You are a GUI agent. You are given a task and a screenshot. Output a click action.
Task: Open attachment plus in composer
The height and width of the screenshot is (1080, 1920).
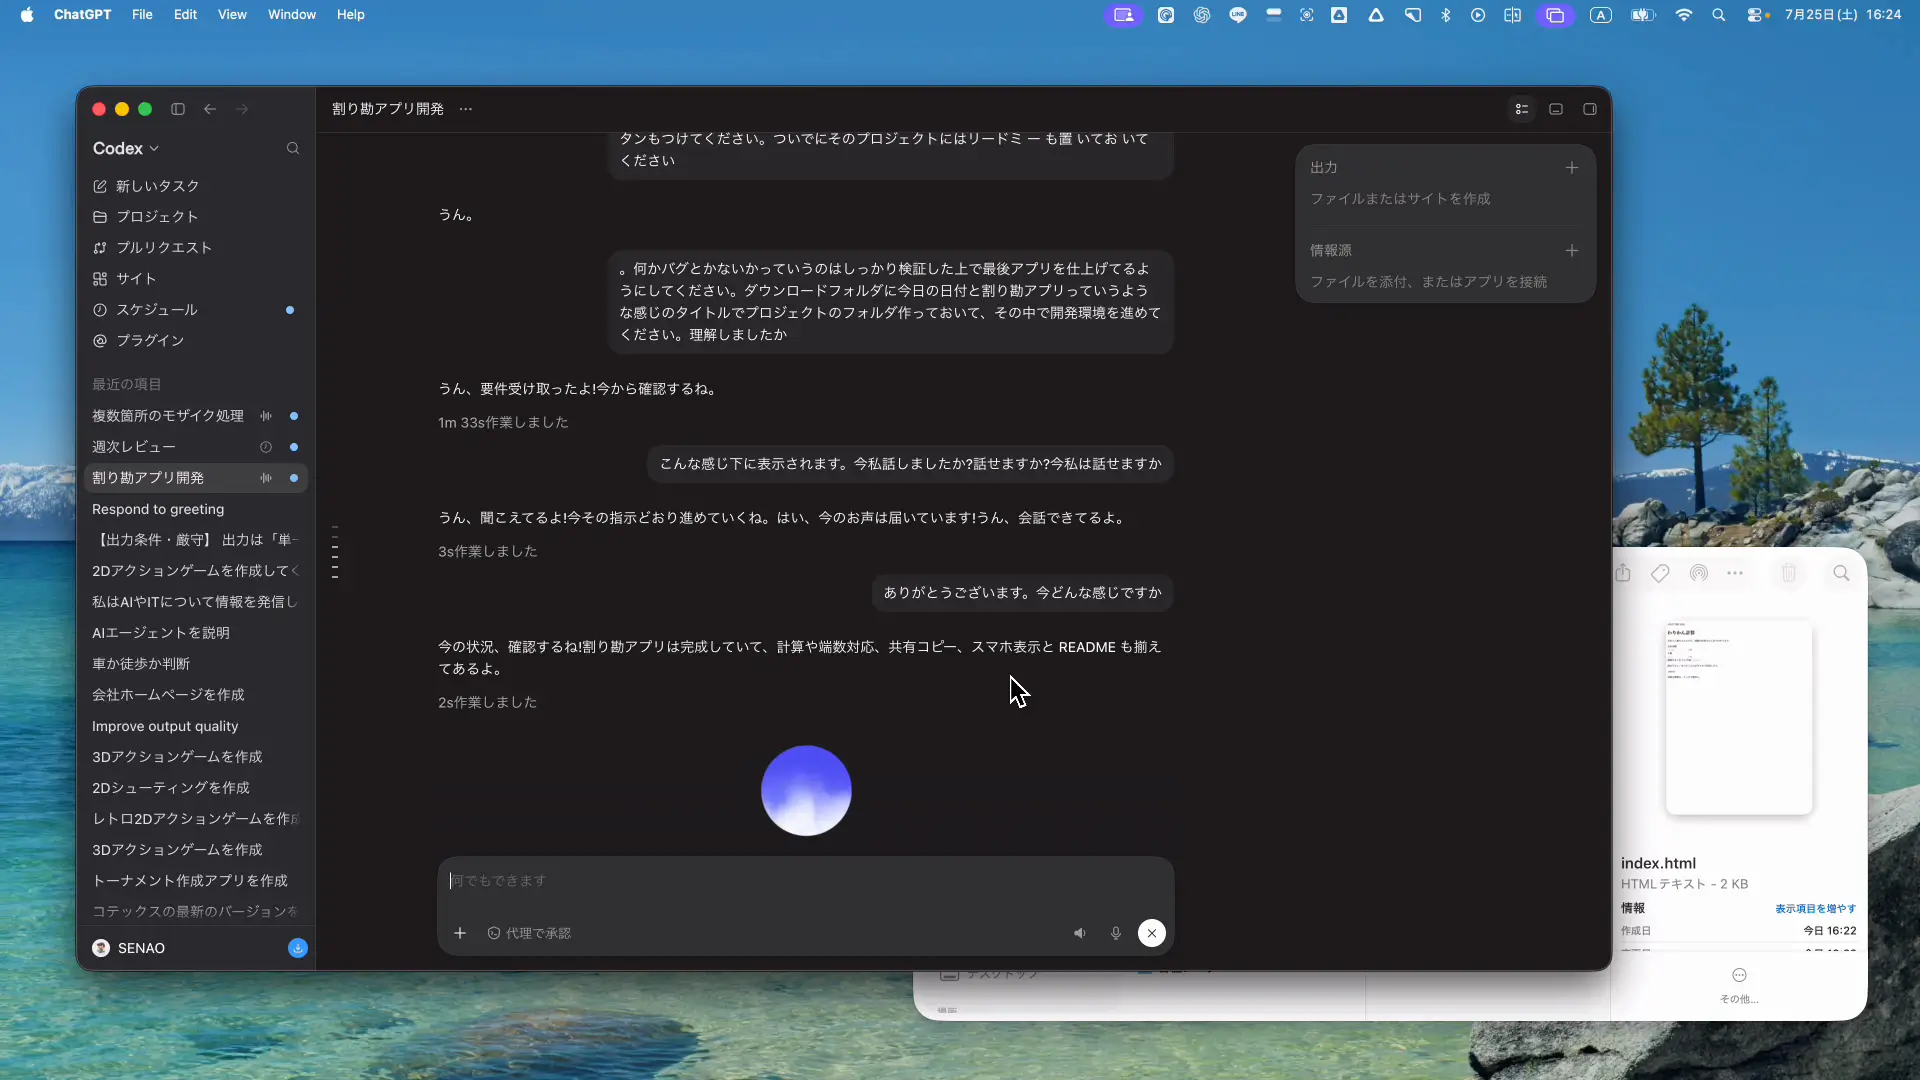(x=460, y=933)
